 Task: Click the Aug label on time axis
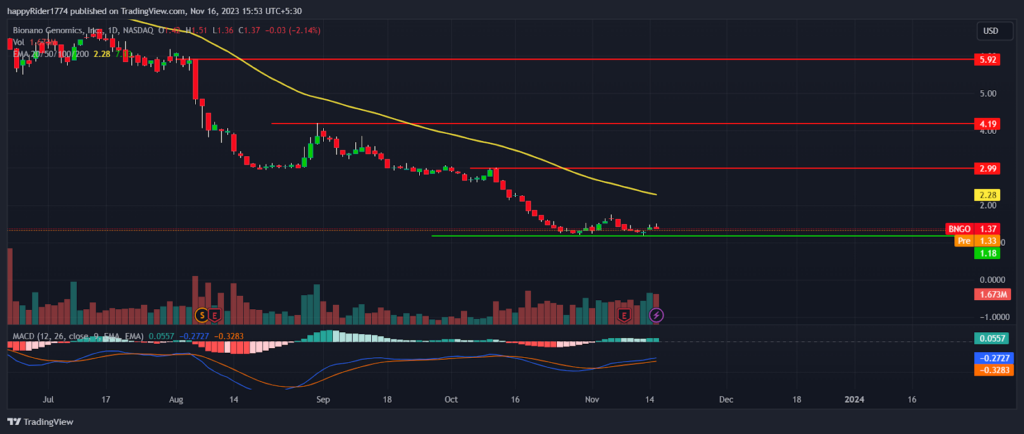[176, 399]
